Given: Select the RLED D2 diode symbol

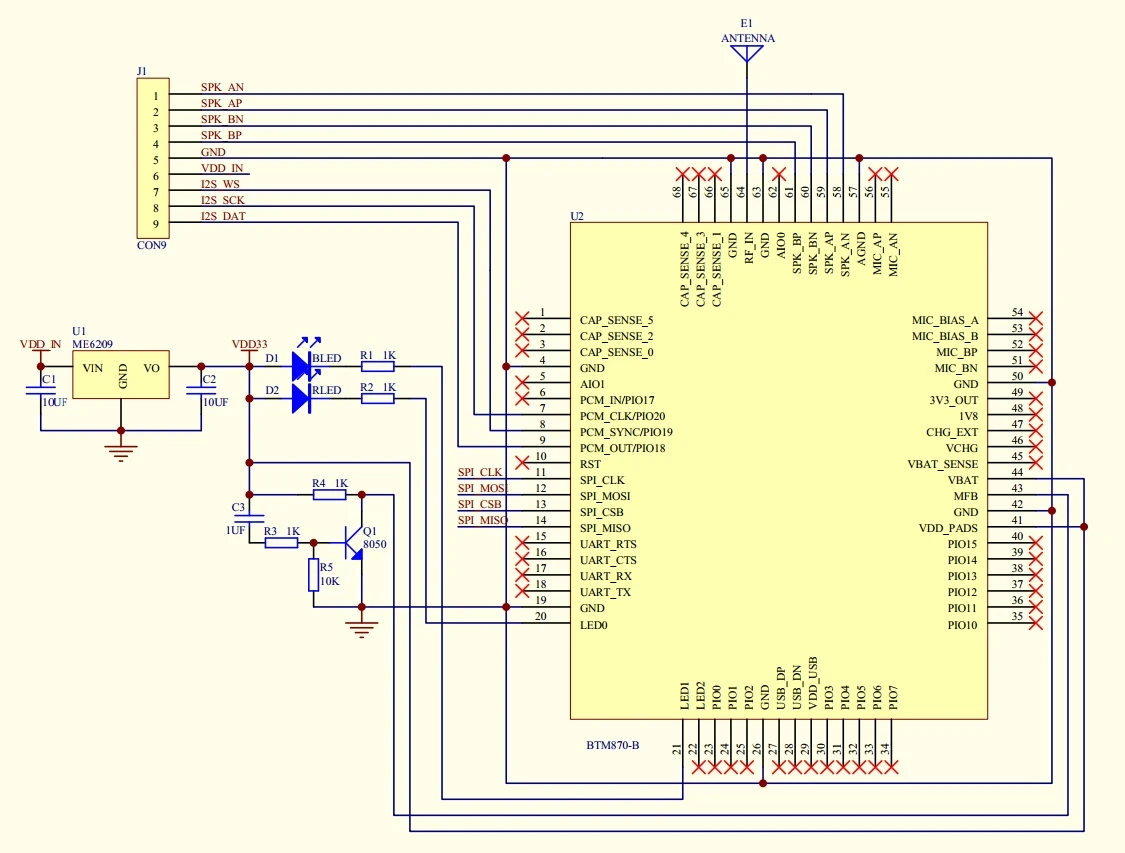Looking at the screenshot, I should (x=301, y=399).
